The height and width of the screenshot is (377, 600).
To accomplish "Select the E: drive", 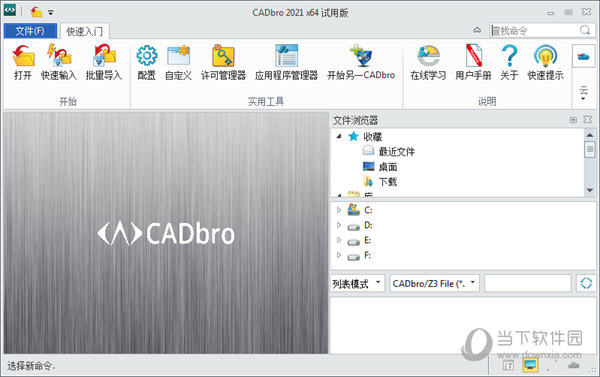I will [359, 241].
